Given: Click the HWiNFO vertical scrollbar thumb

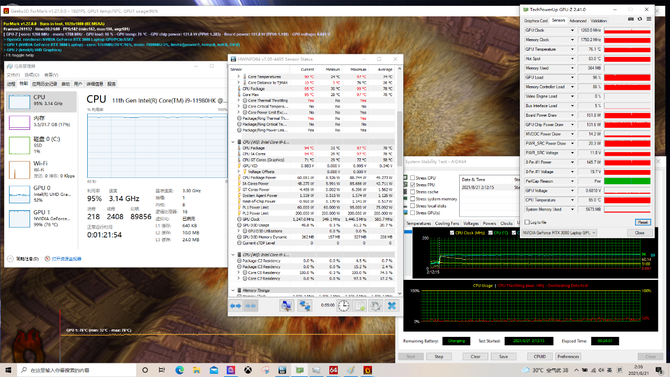Looking at the screenshot, I should coord(400,138).
